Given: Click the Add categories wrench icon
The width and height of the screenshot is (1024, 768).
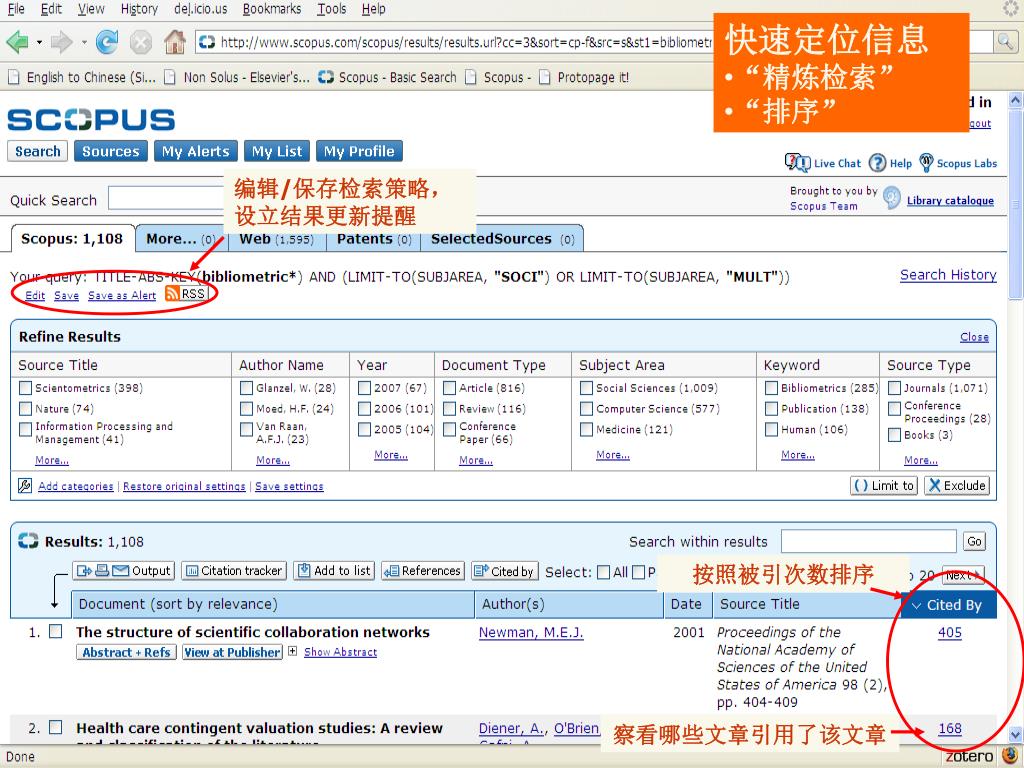Looking at the screenshot, I should (25, 485).
